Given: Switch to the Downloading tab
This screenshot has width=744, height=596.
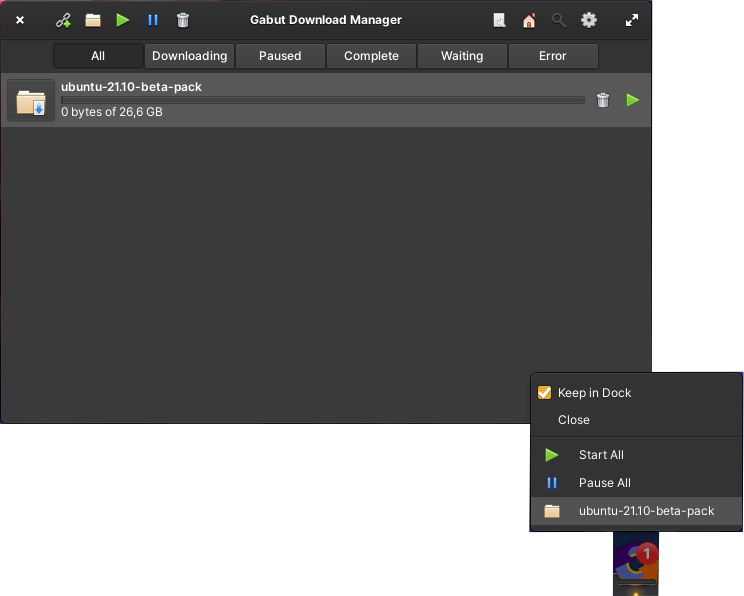Looking at the screenshot, I should 189,56.
